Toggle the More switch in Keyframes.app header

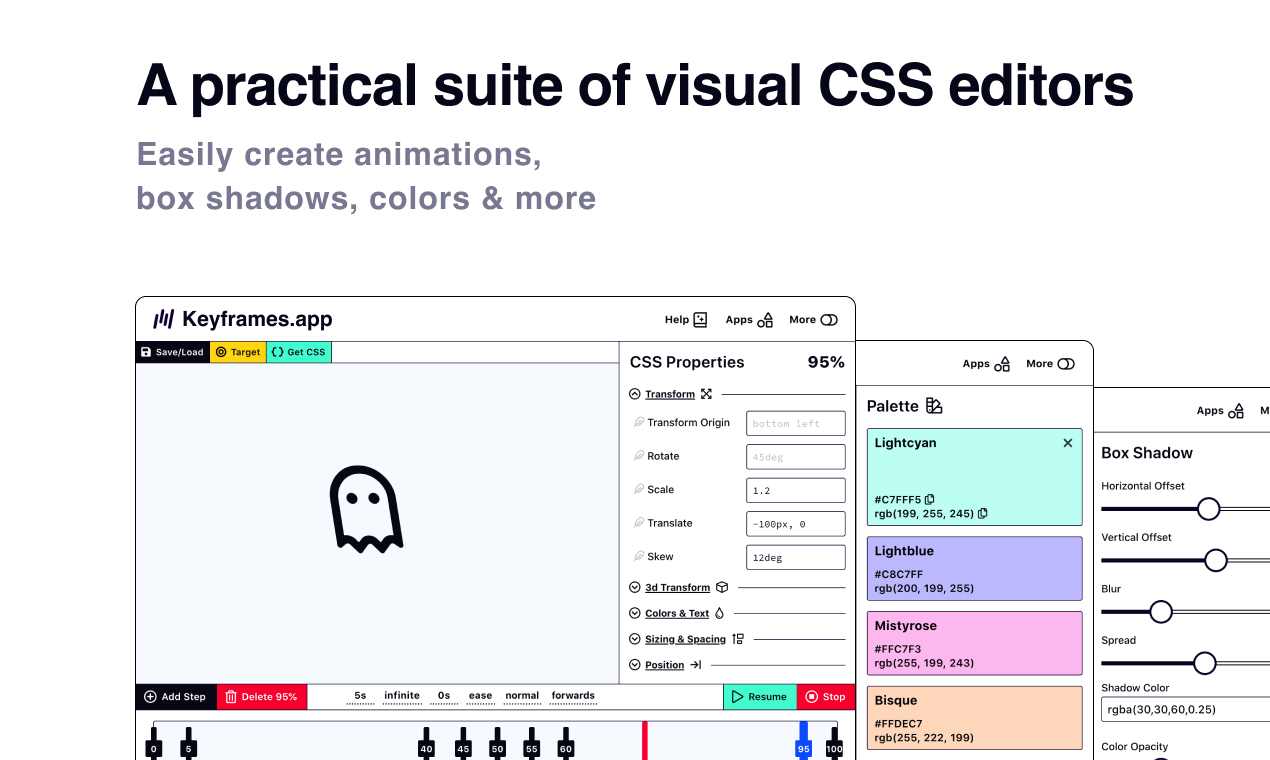tap(829, 320)
